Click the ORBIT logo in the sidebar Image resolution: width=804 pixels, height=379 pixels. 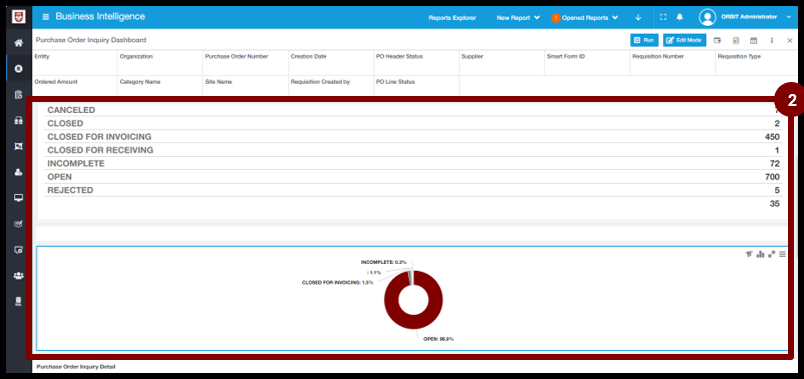click(x=18, y=17)
